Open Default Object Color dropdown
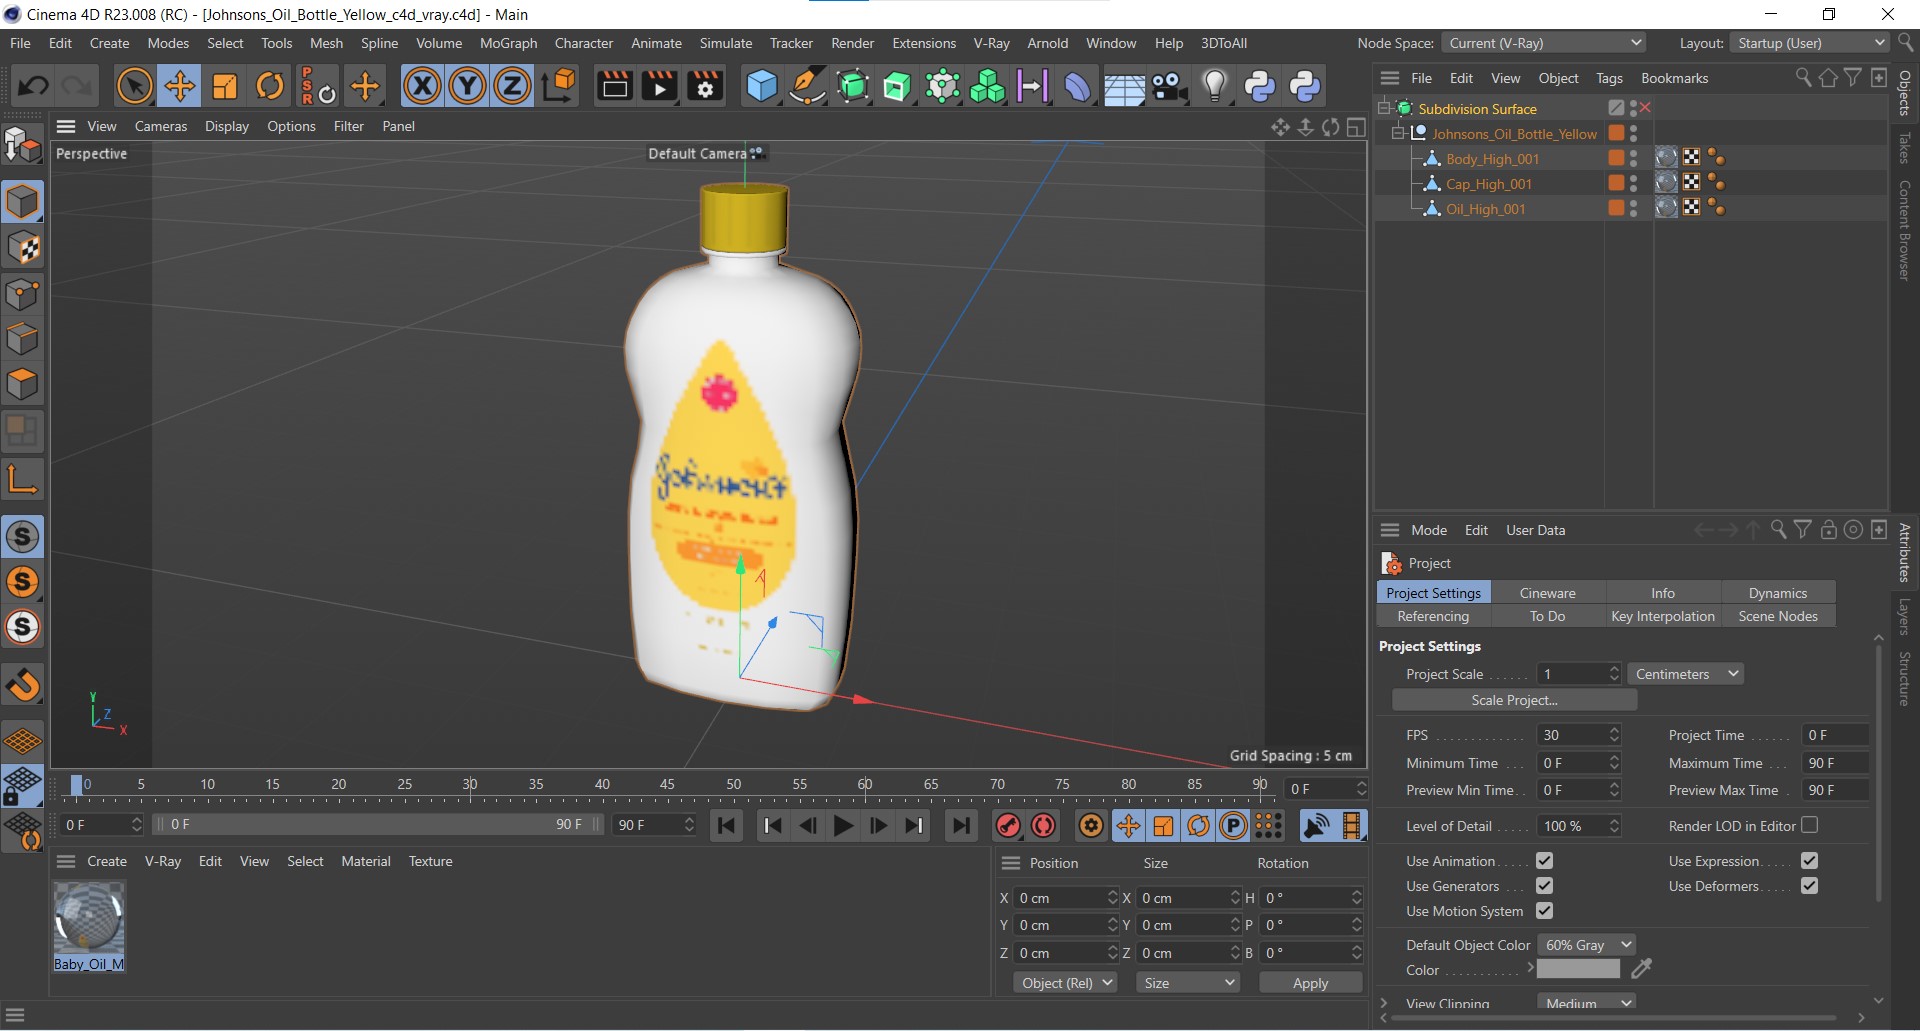Screen dimensions: 1920x1031 coord(1587,945)
